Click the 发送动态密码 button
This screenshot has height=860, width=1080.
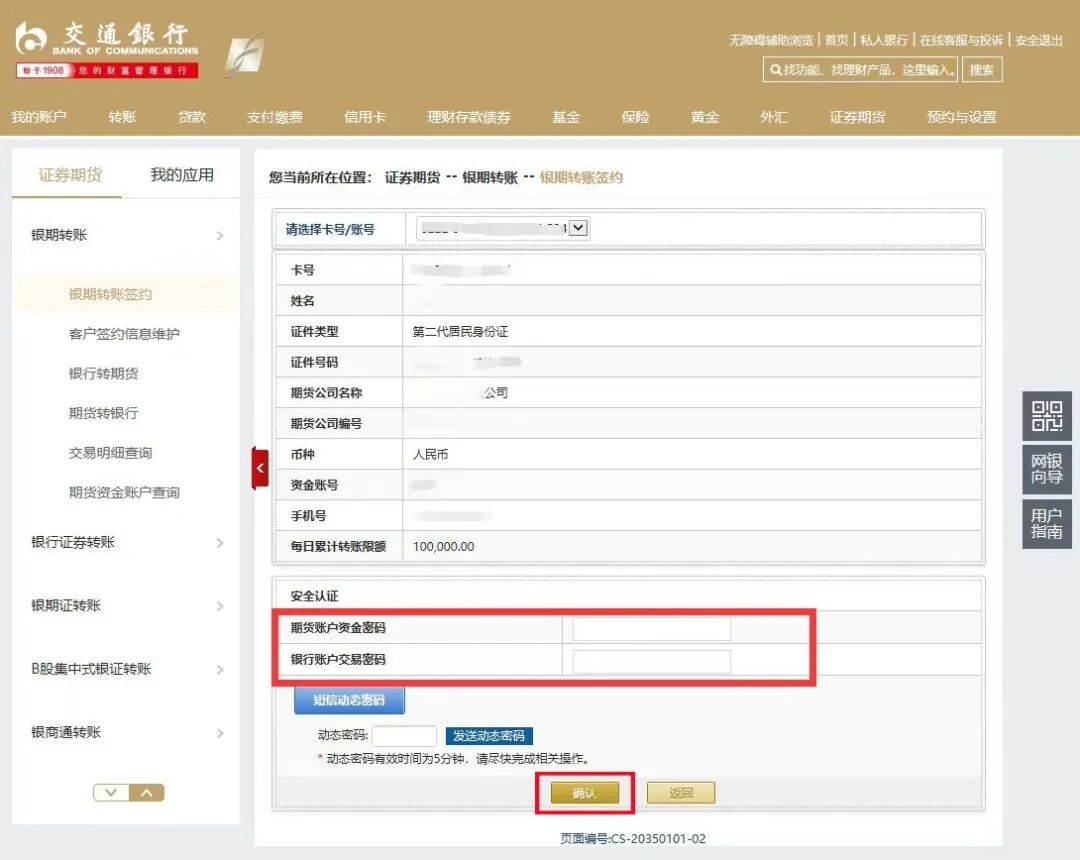(489, 736)
